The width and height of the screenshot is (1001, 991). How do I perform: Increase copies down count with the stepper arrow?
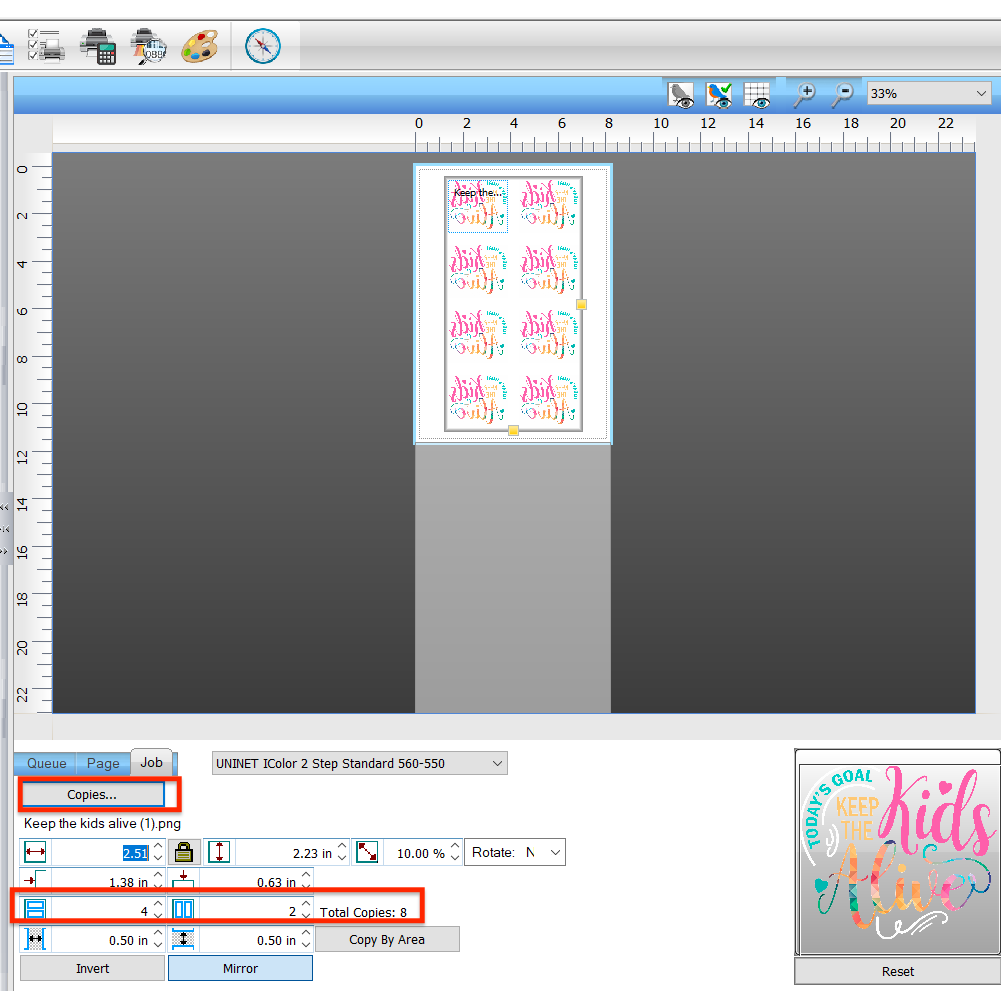[x=157, y=902]
